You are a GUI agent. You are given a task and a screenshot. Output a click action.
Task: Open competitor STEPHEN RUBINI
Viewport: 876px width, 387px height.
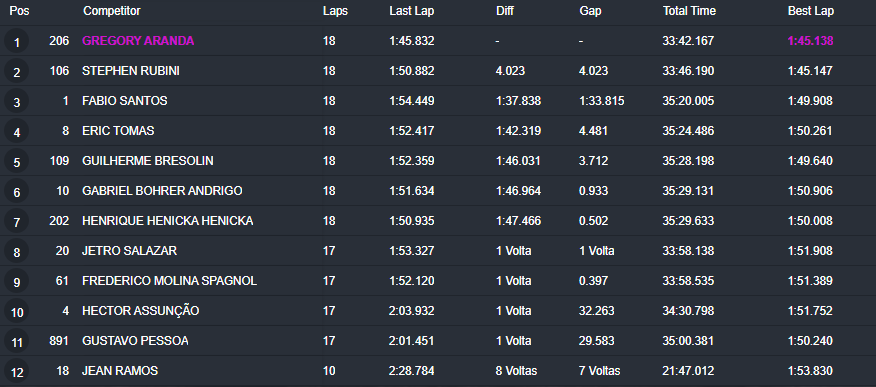(x=131, y=71)
